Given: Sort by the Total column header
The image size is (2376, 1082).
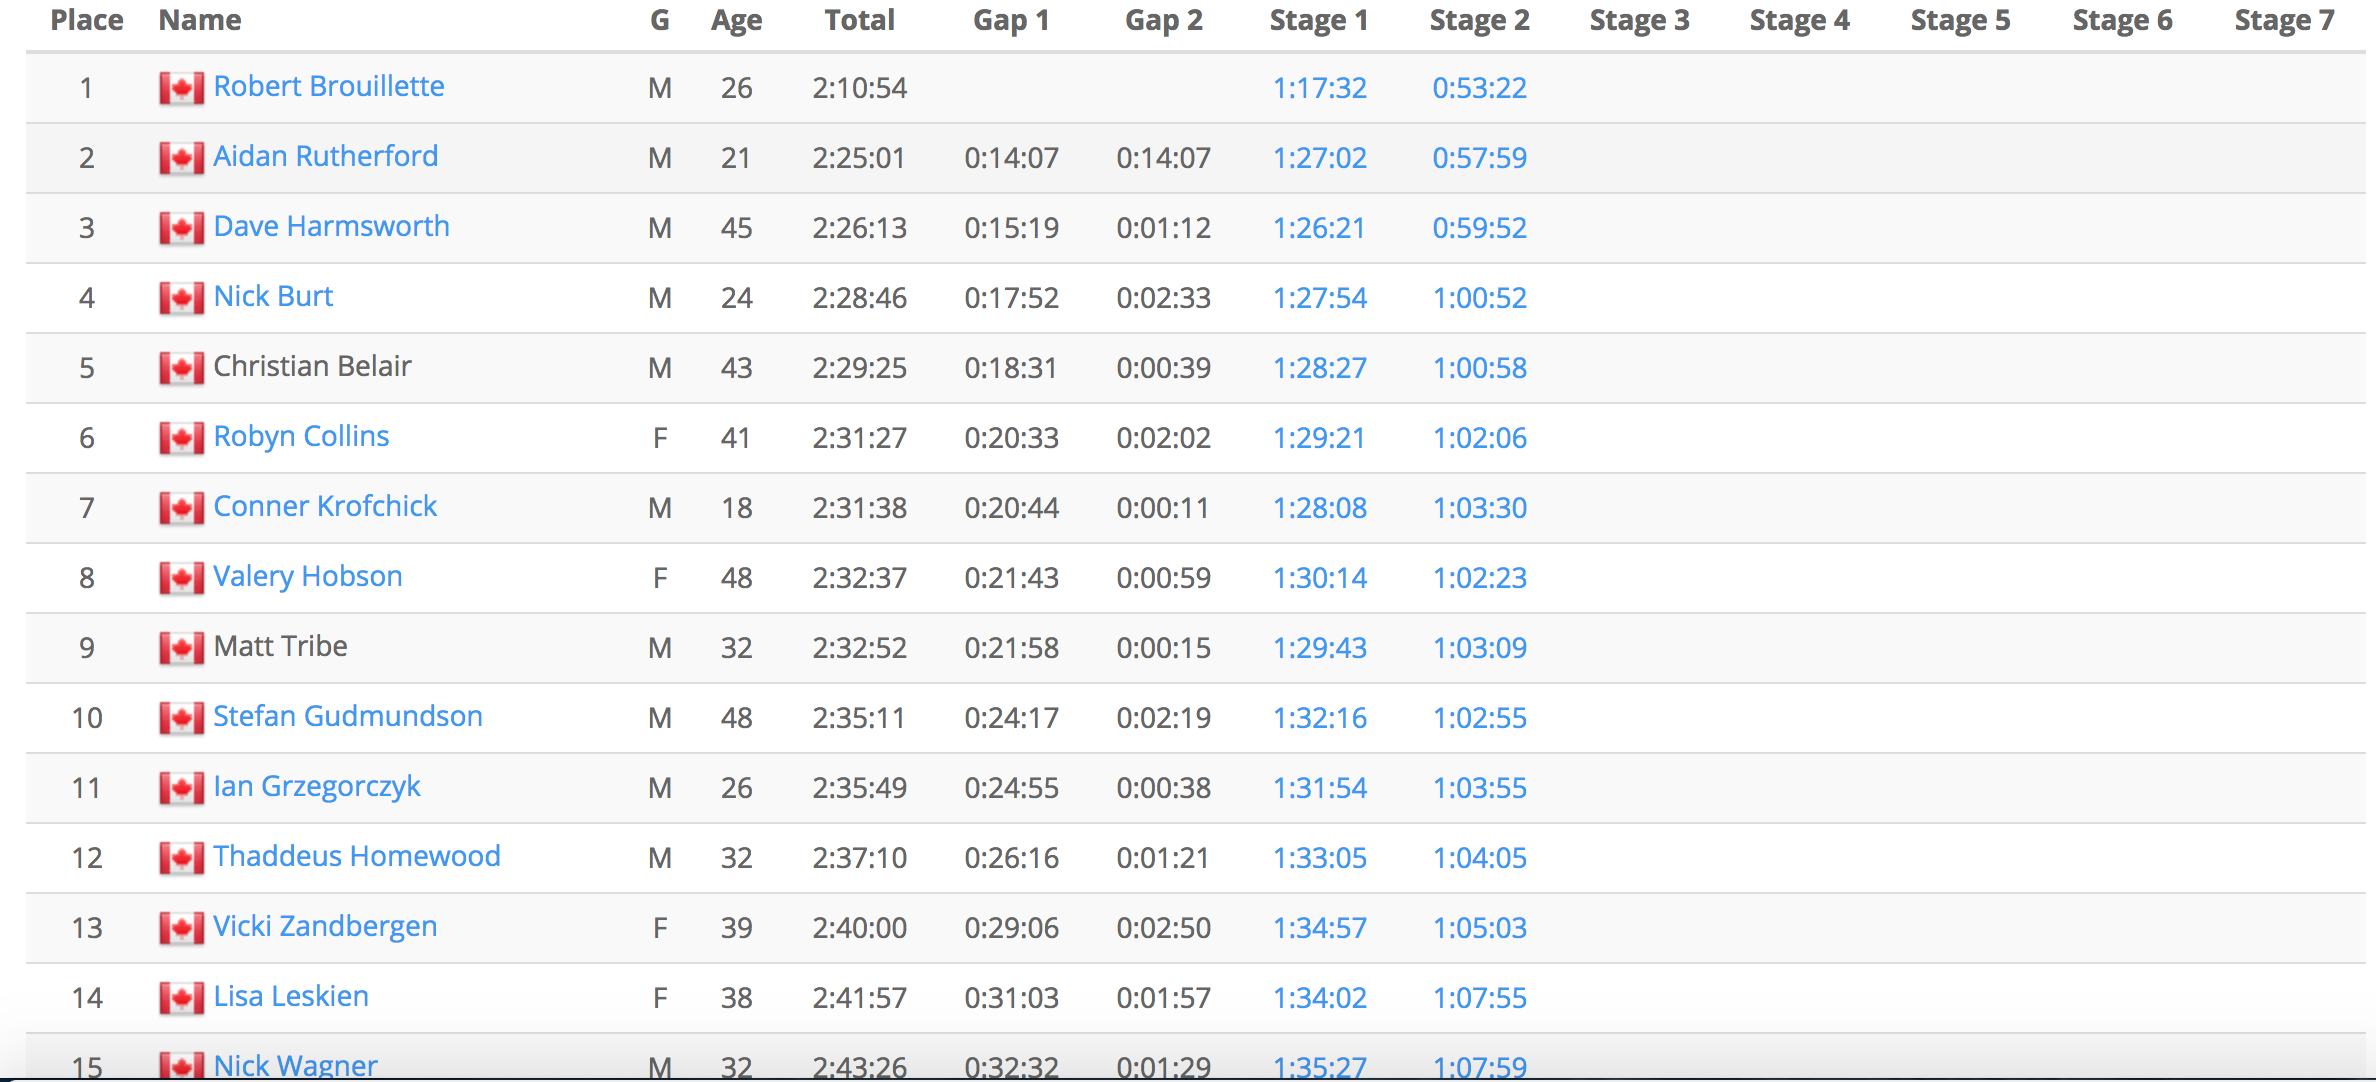Looking at the screenshot, I should point(859,20).
